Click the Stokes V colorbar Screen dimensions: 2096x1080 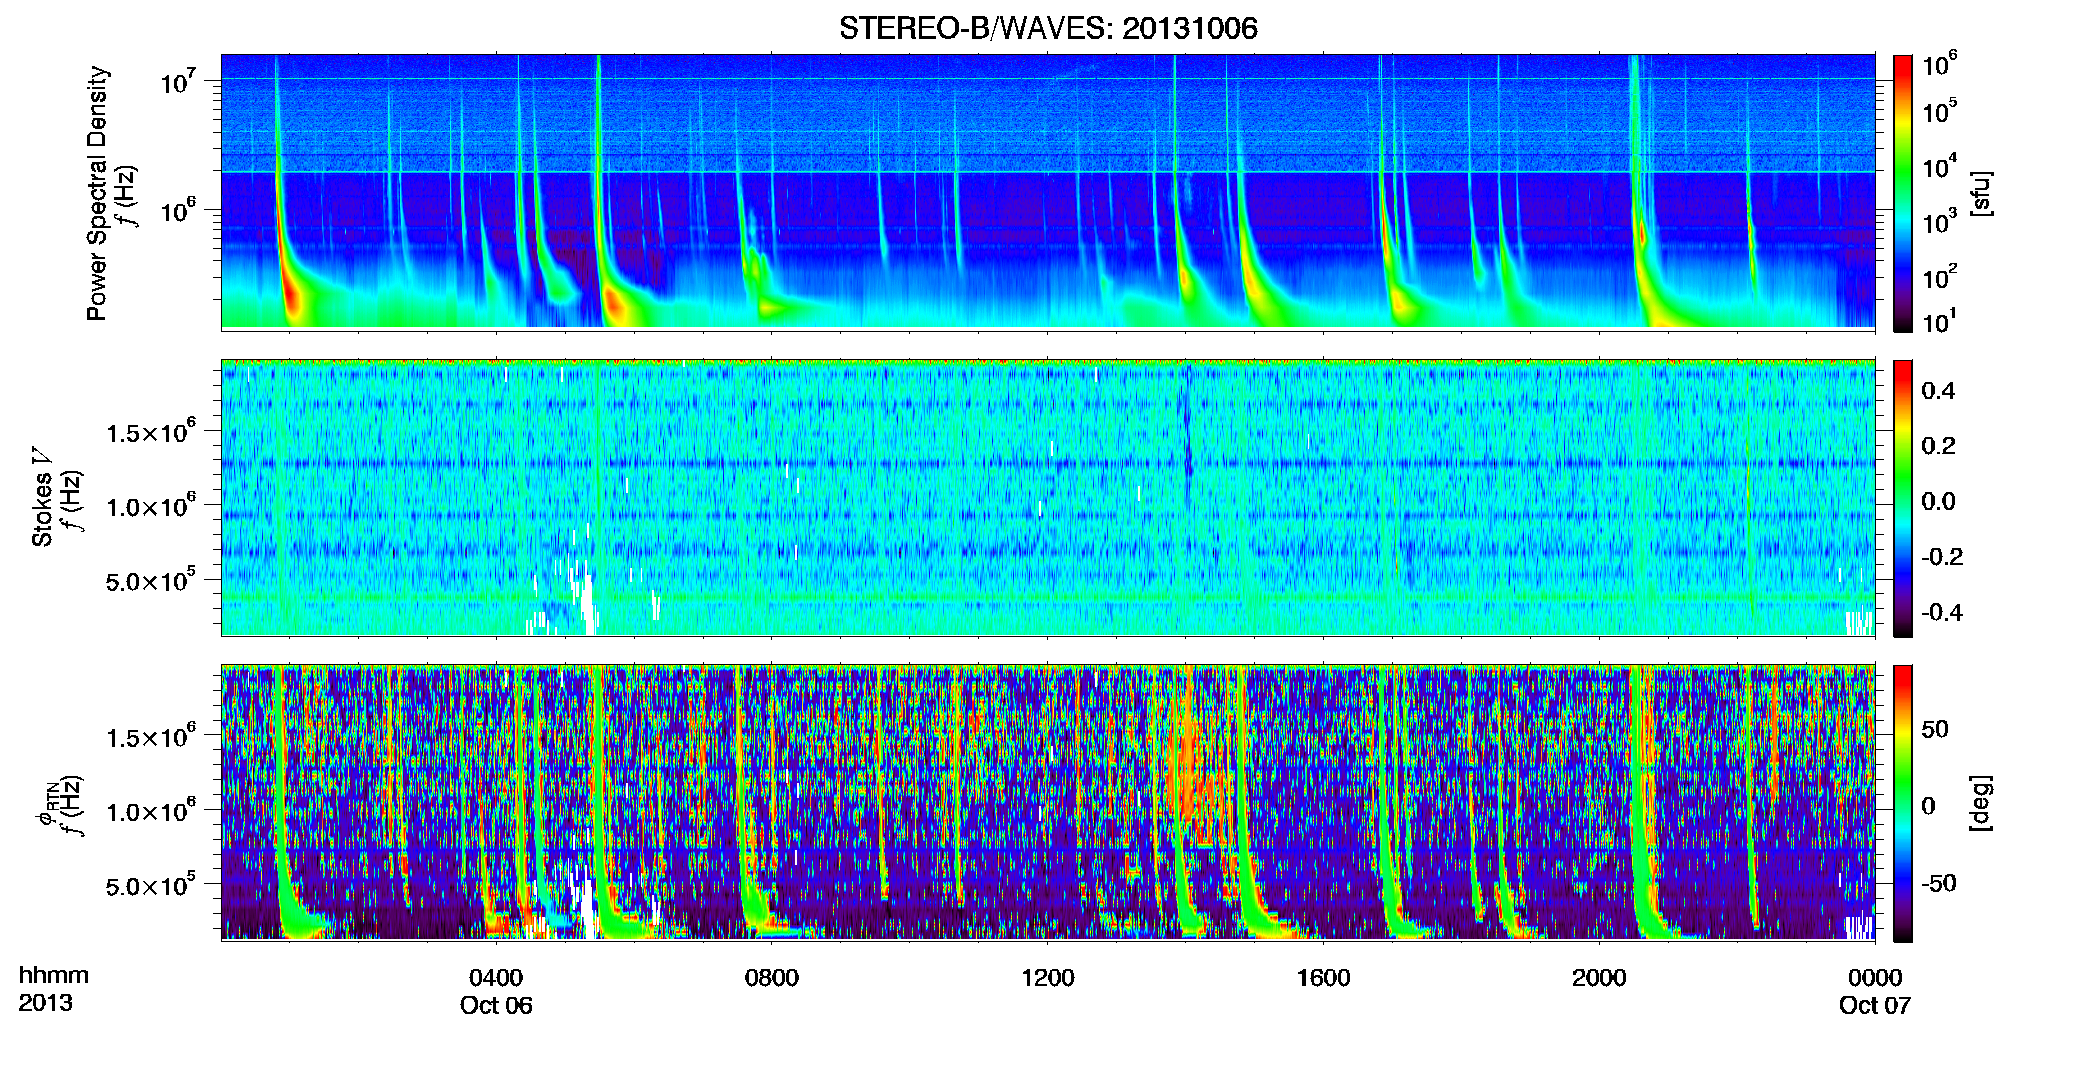1902,498
